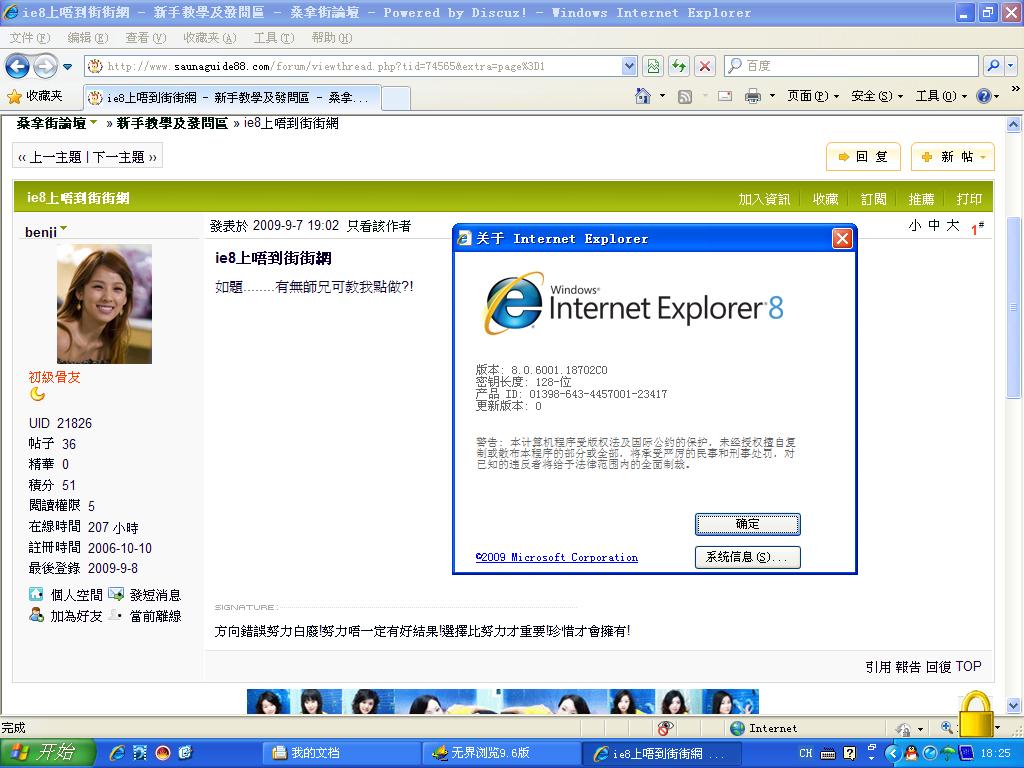Switch to 我的文档 taskbar window

(x=340, y=753)
